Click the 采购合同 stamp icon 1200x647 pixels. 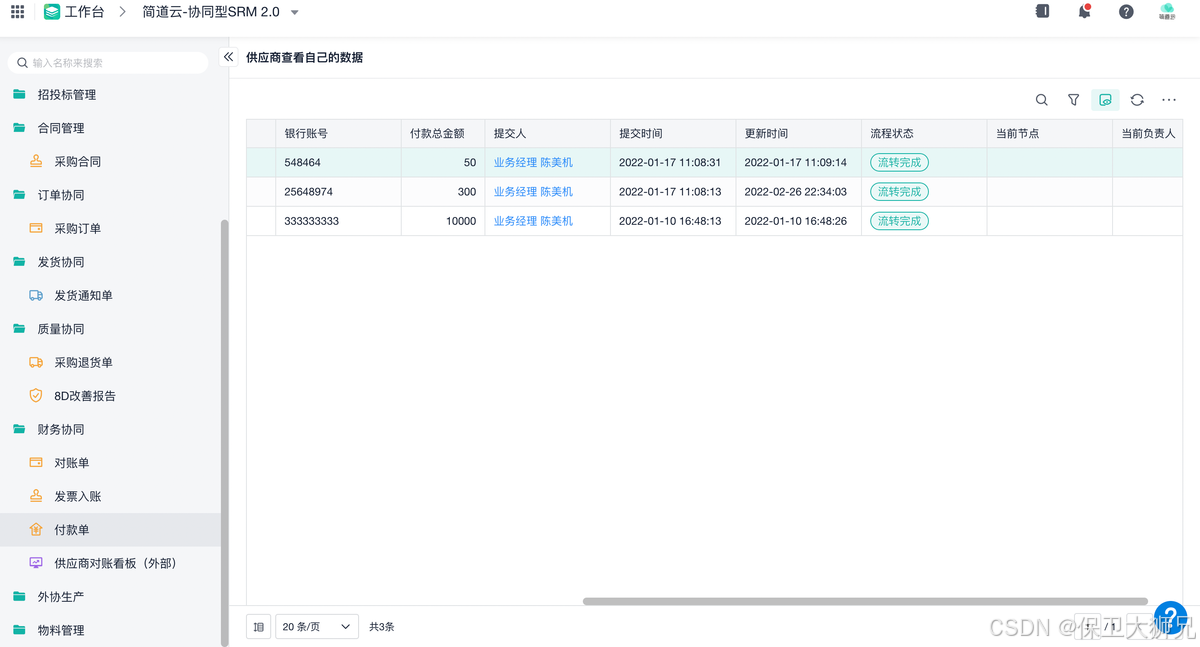[x=36, y=161]
